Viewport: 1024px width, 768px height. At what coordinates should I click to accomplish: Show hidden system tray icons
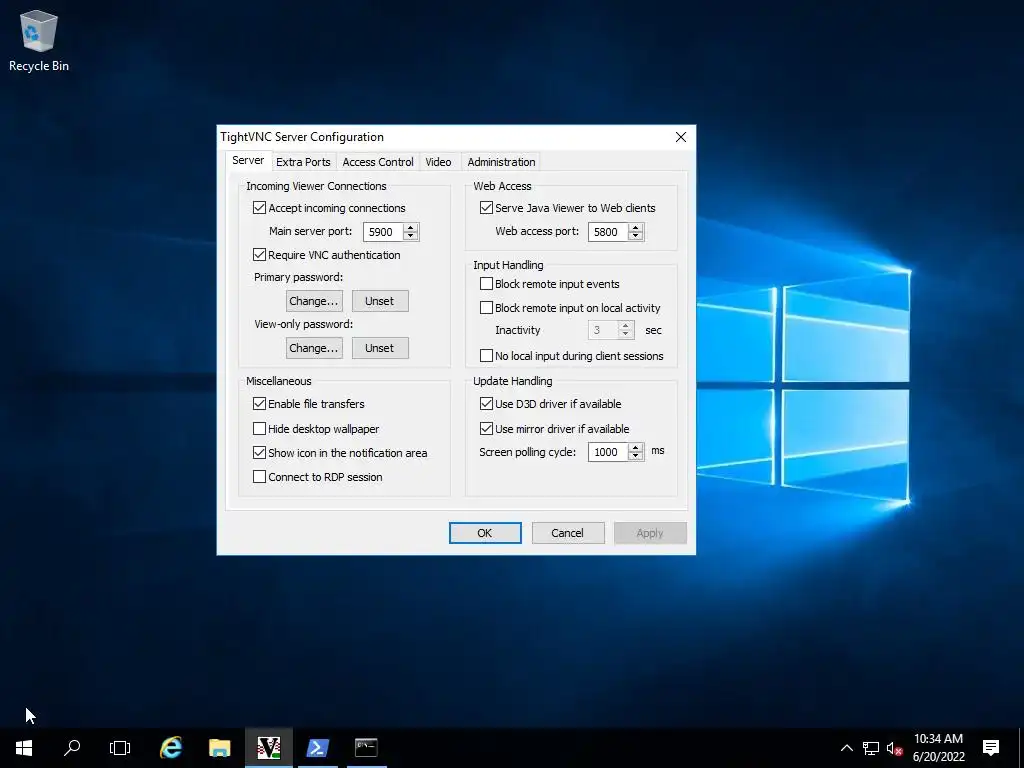846,748
